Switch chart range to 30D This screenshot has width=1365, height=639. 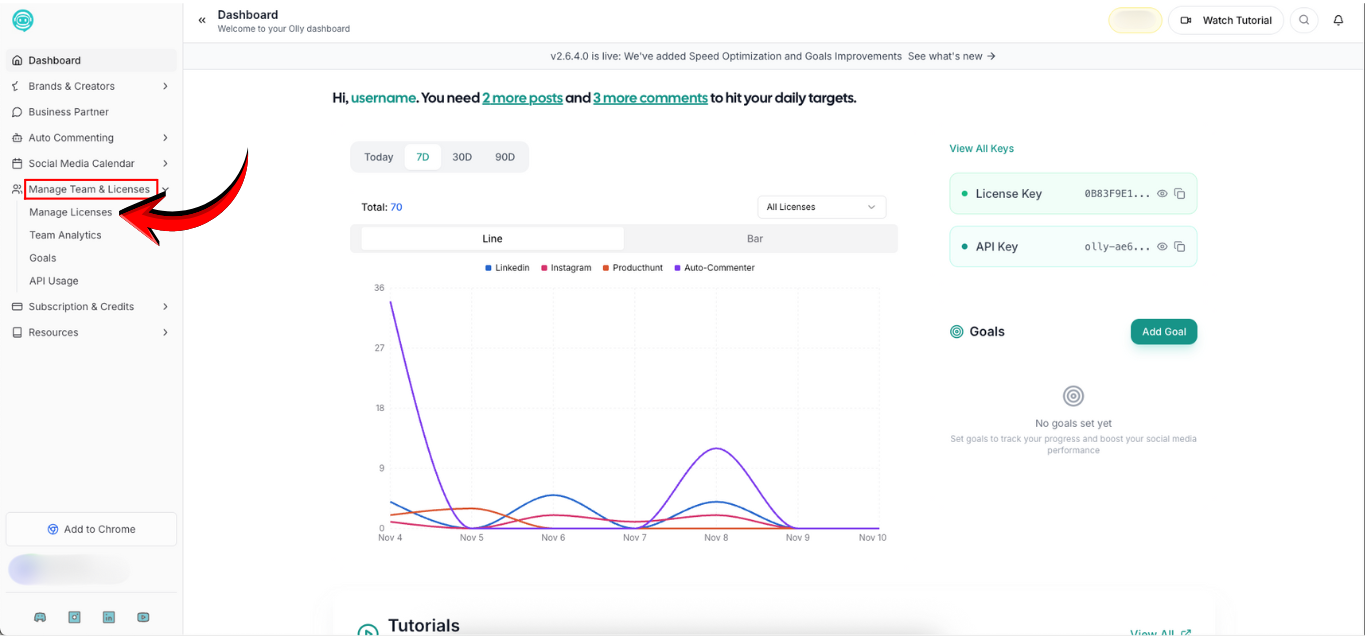coord(462,157)
